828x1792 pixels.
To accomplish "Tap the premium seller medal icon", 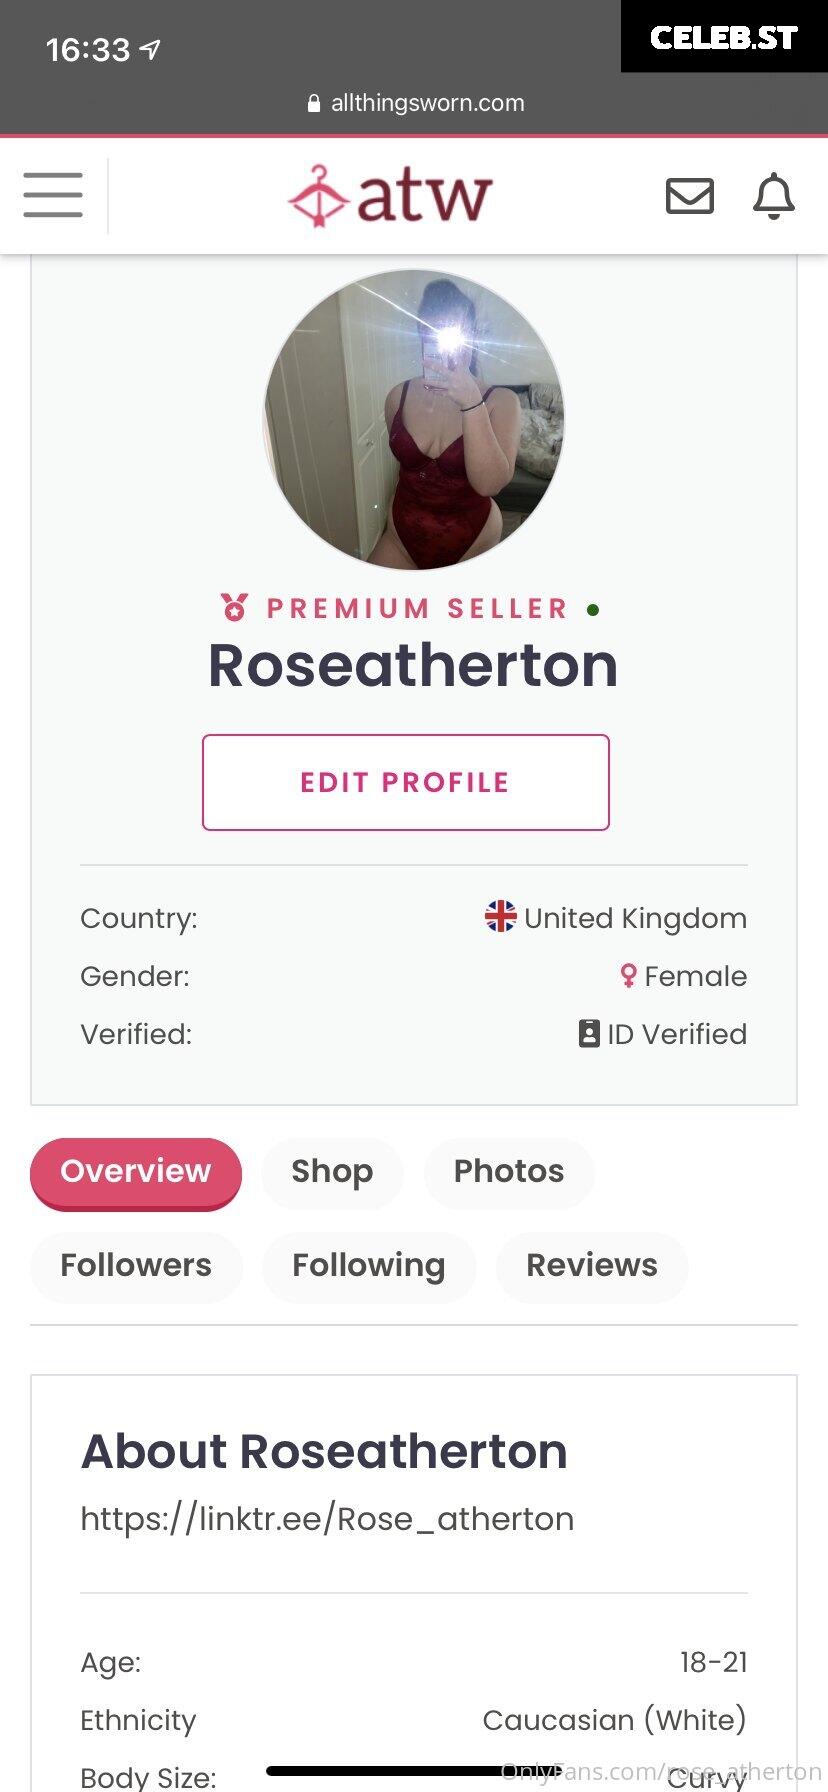I will point(235,607).
